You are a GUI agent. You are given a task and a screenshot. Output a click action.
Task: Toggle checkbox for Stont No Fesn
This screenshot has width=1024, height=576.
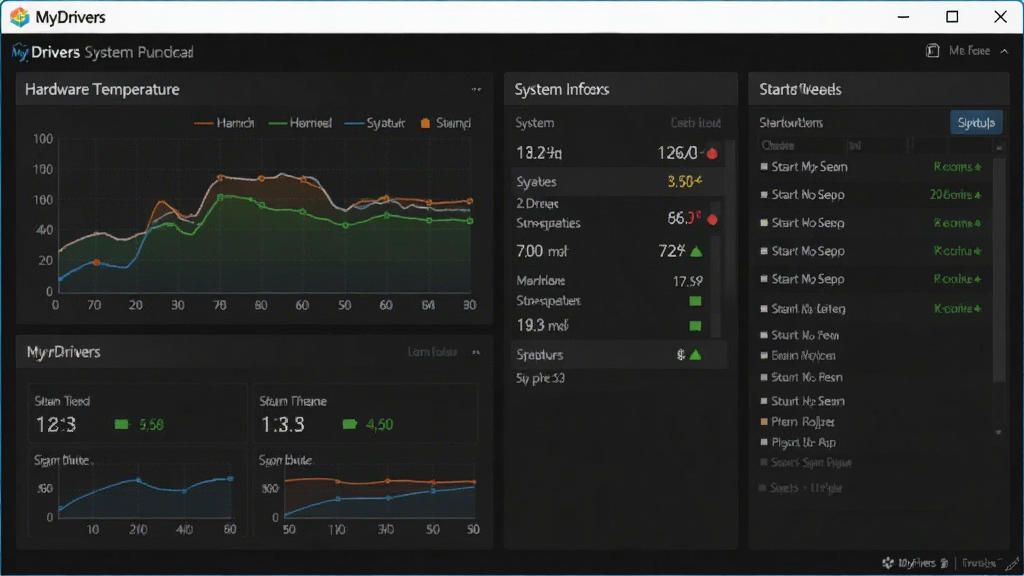click(x=764, y=377)
